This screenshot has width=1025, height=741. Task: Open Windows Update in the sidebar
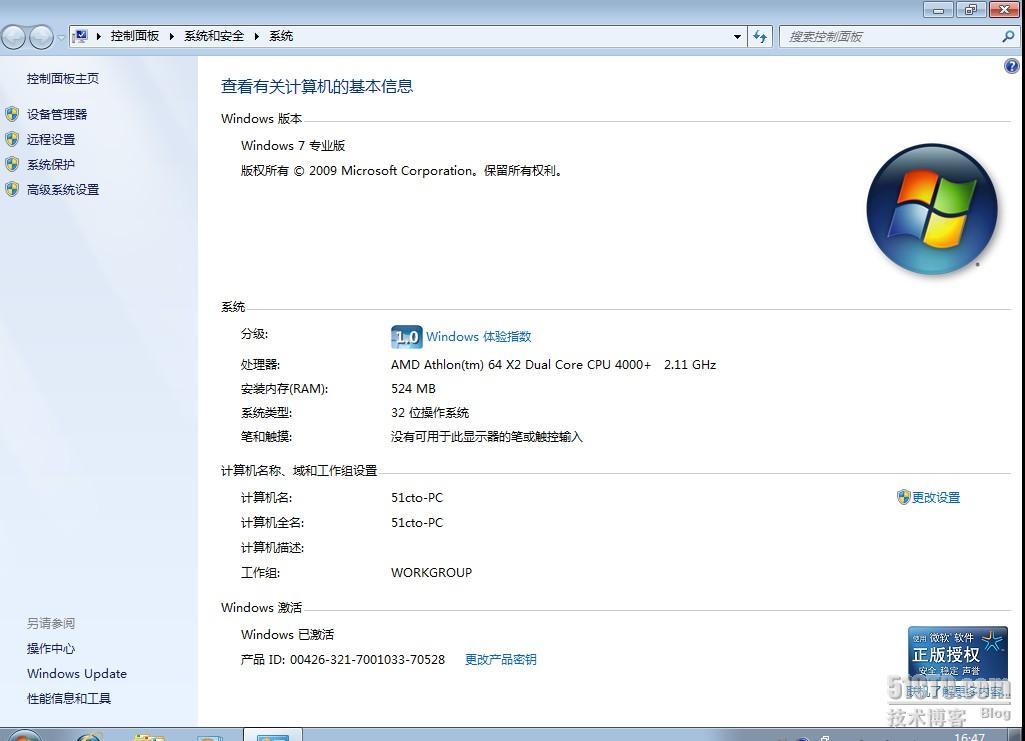coord(77,674)
